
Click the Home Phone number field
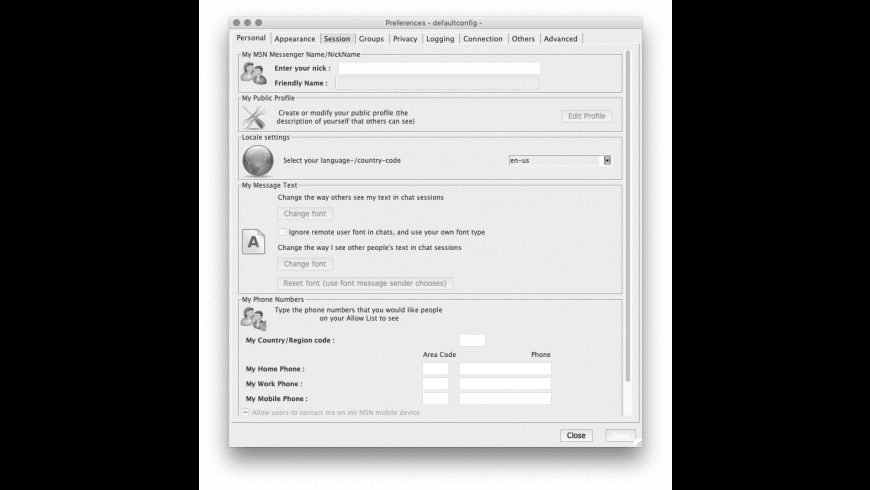click(x=505, y=369)
